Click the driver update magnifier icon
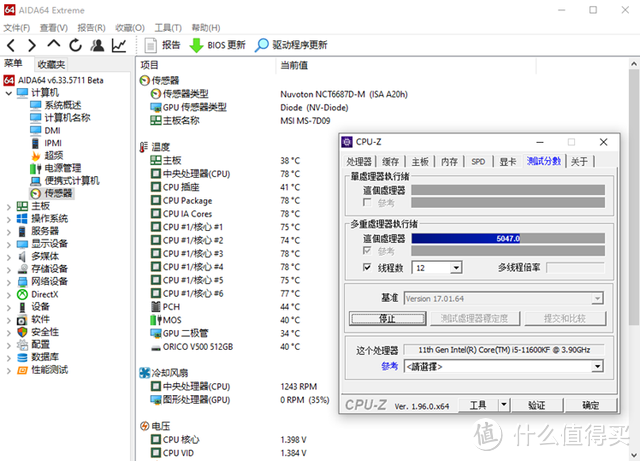 coord(262,45)
